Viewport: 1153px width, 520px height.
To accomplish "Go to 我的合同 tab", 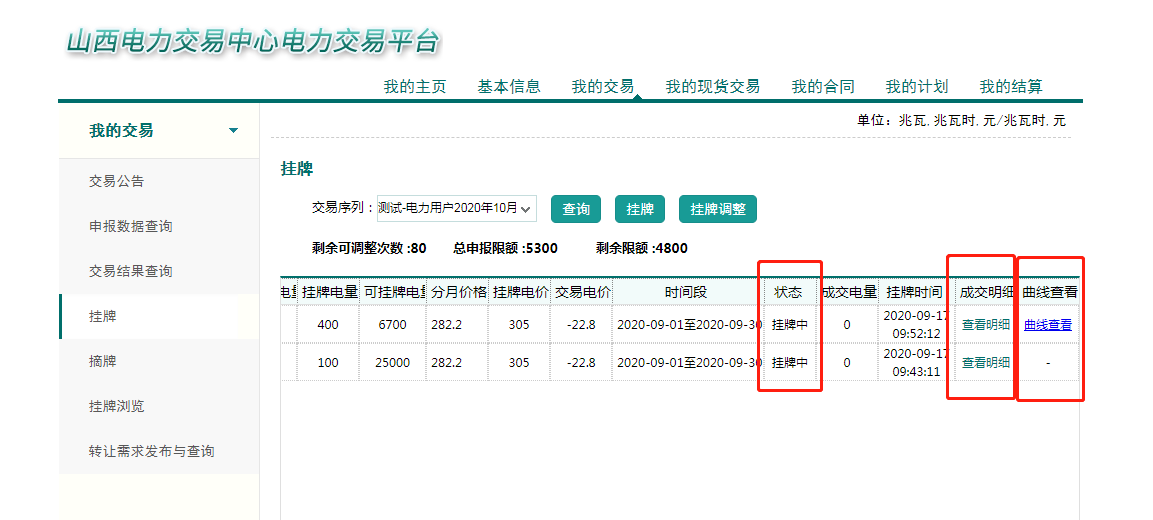I will 823,87.
